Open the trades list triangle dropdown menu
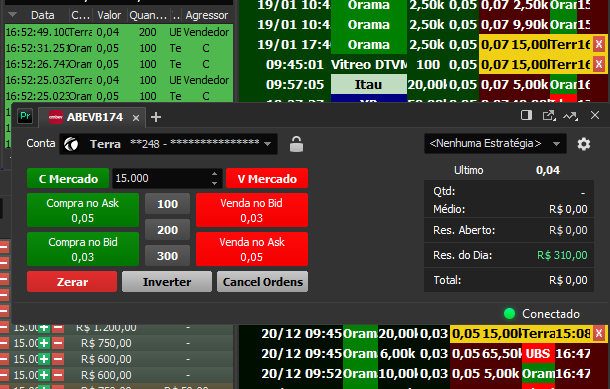 click(12, 15)
